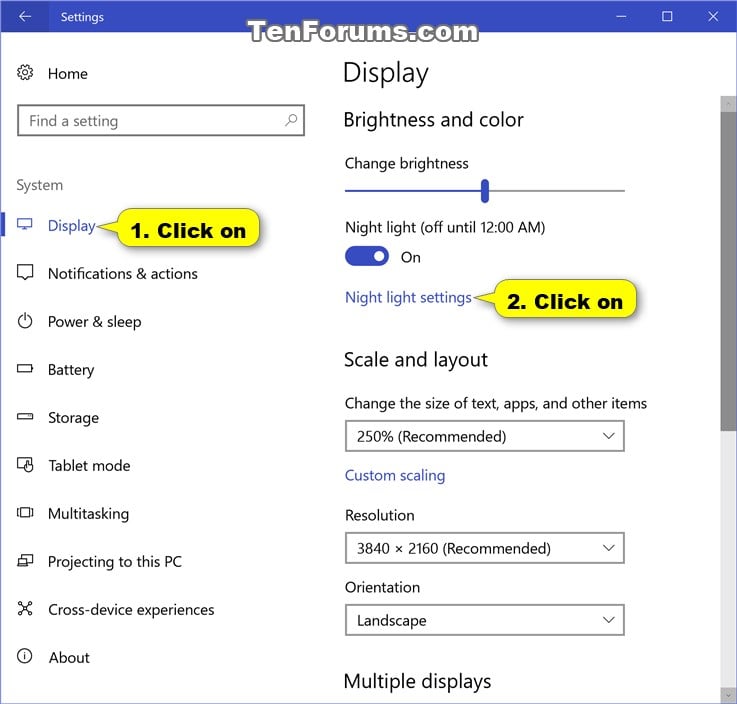737x704 pixels.
Task: Open Multitasking settings
Action: pyautogui.click(x=88, y=514)
